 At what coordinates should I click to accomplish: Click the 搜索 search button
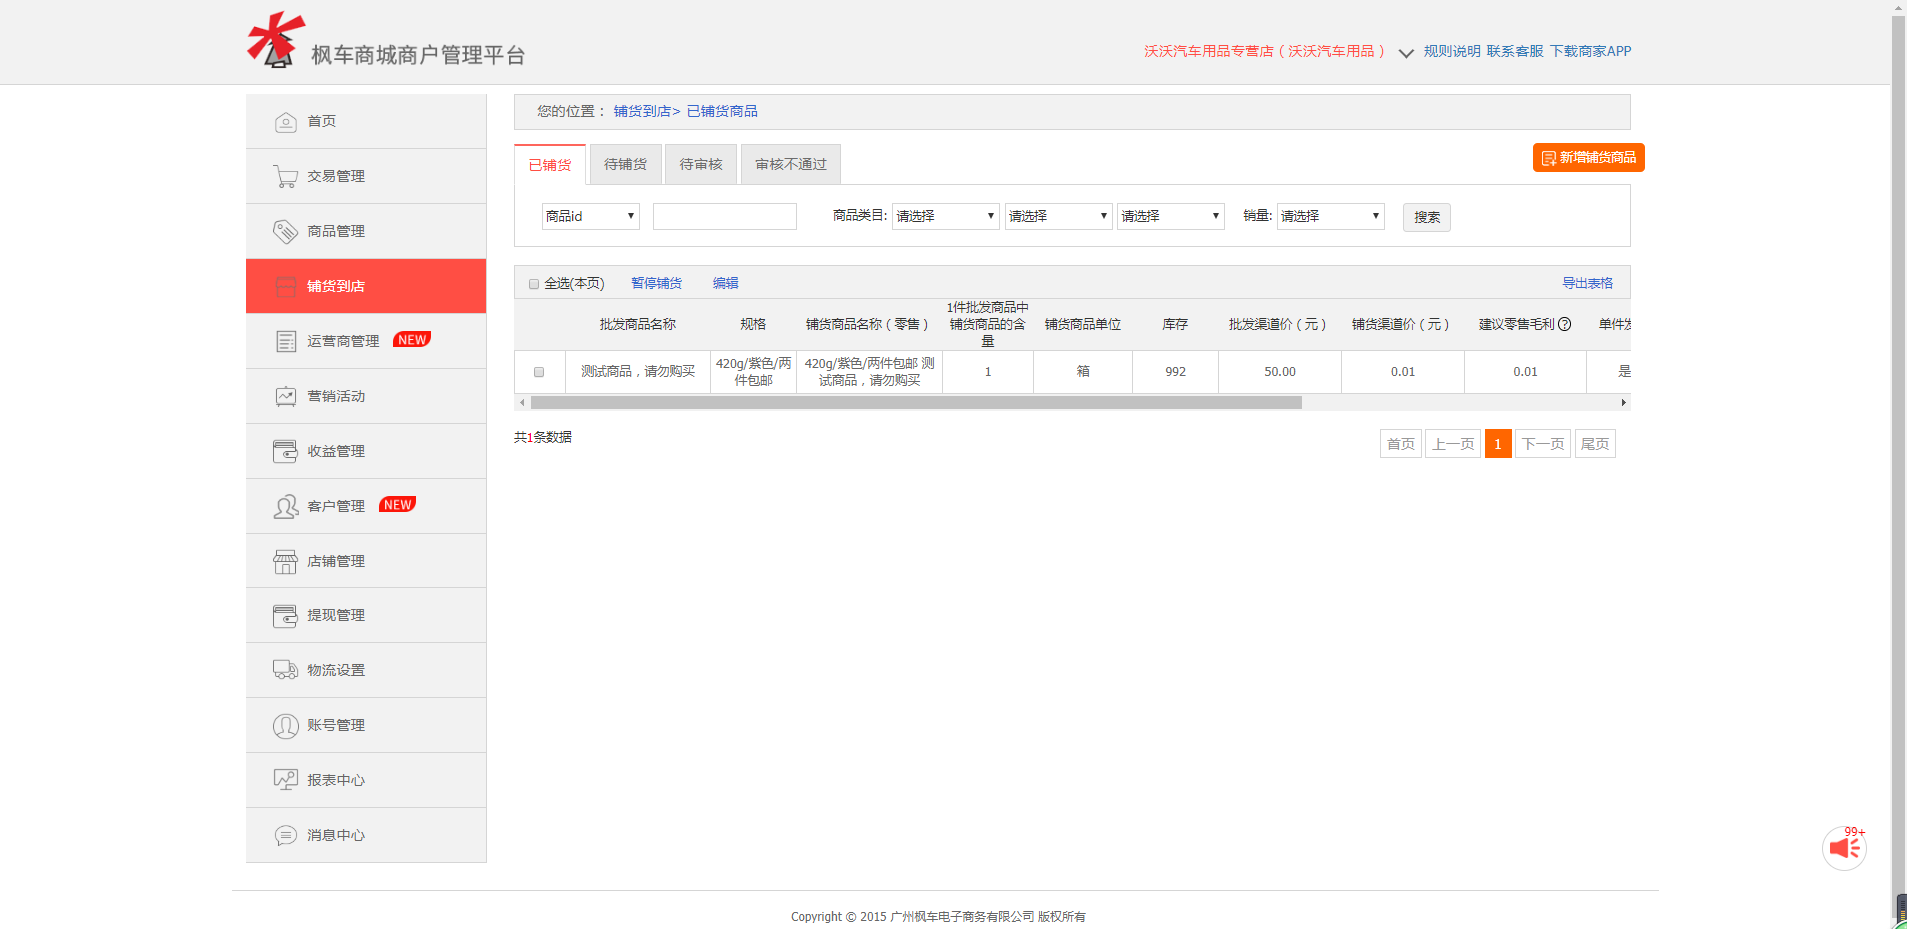1426,217
